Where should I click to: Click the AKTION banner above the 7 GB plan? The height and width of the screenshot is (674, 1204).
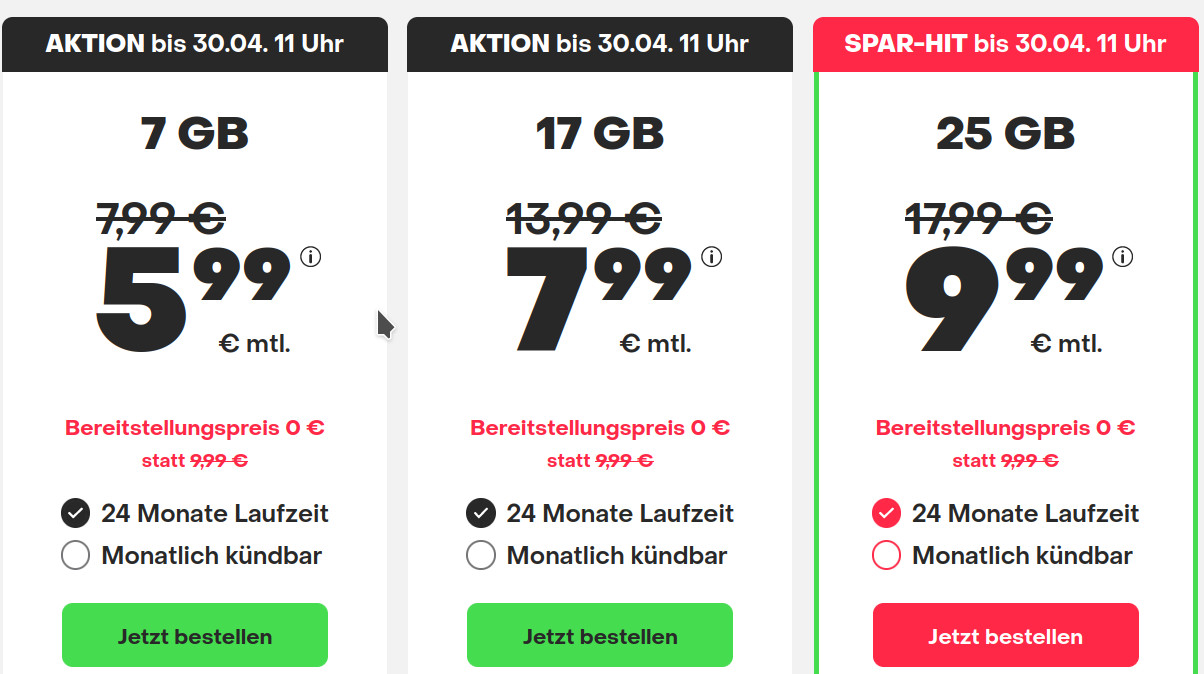[194, 44]
